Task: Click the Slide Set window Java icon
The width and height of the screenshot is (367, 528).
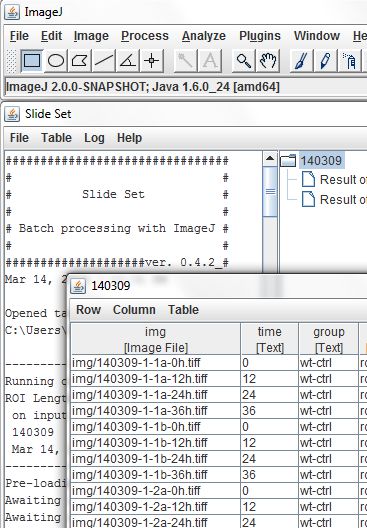Action: (12, 114)
